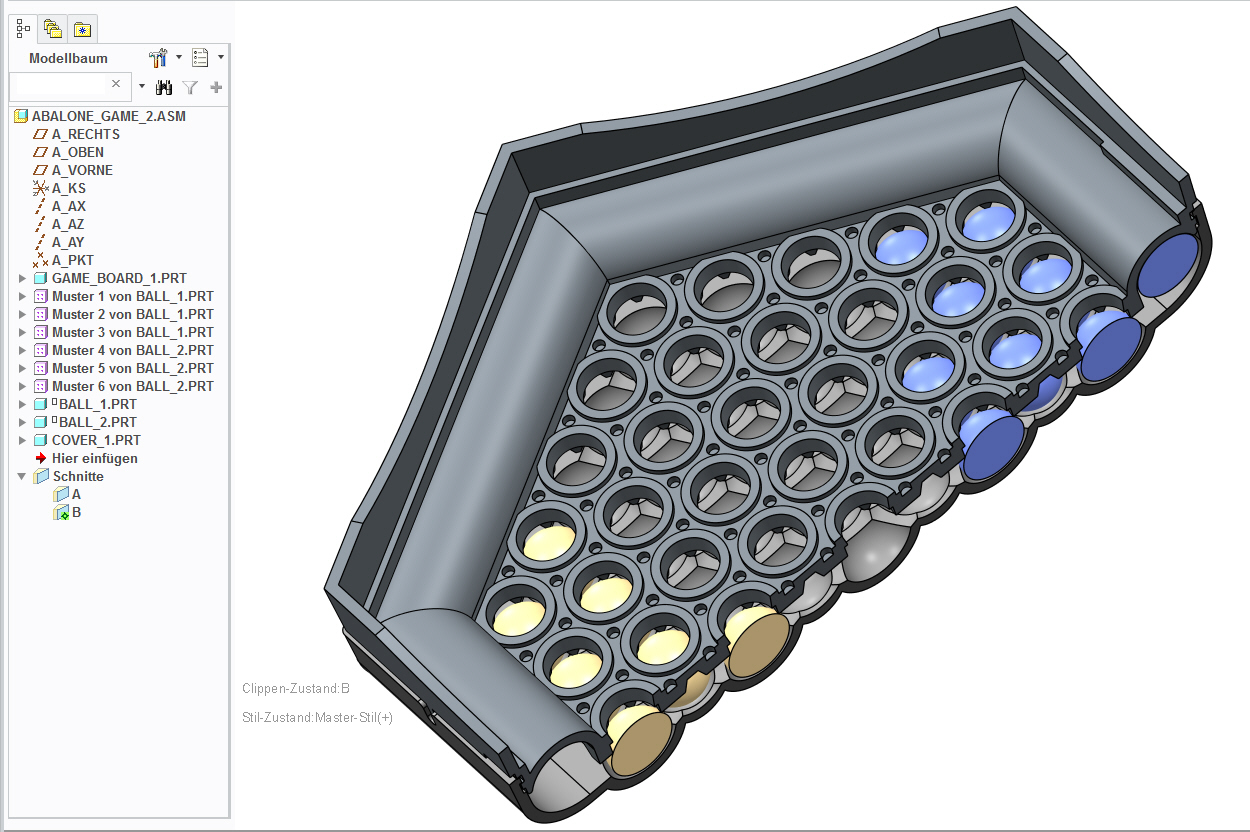Click the A_KS coordinate system icon
The height and width of the screenshot is (832, 1250).
click(x=41, y=188)
